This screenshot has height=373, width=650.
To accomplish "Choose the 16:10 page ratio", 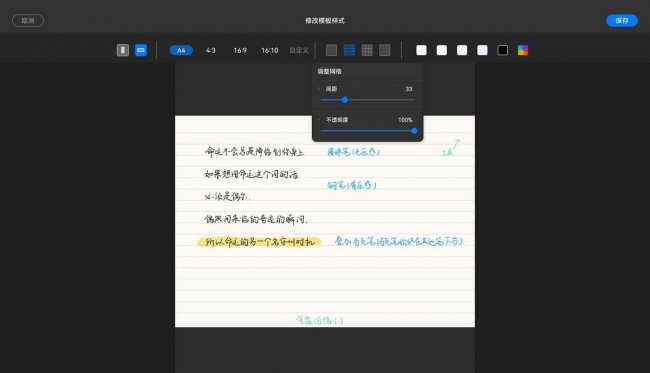I will click(270, 50).
